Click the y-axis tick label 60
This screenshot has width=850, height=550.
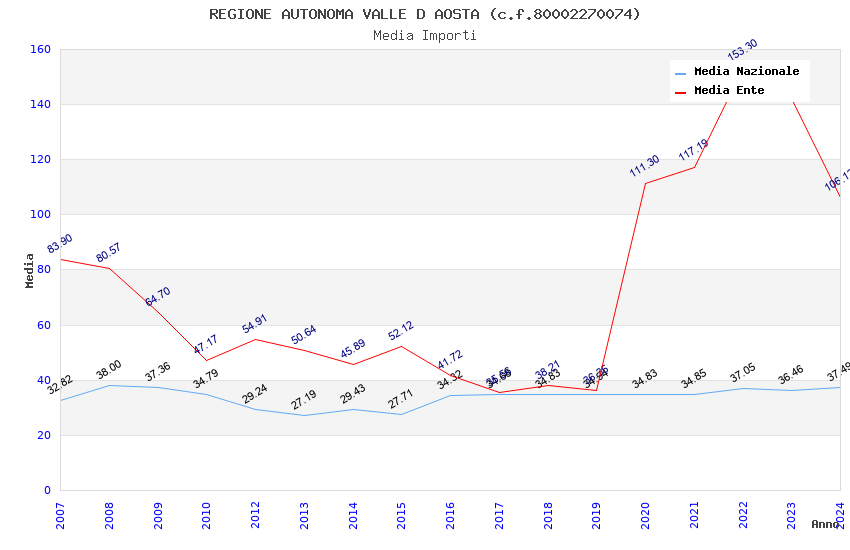coord(44,325)
